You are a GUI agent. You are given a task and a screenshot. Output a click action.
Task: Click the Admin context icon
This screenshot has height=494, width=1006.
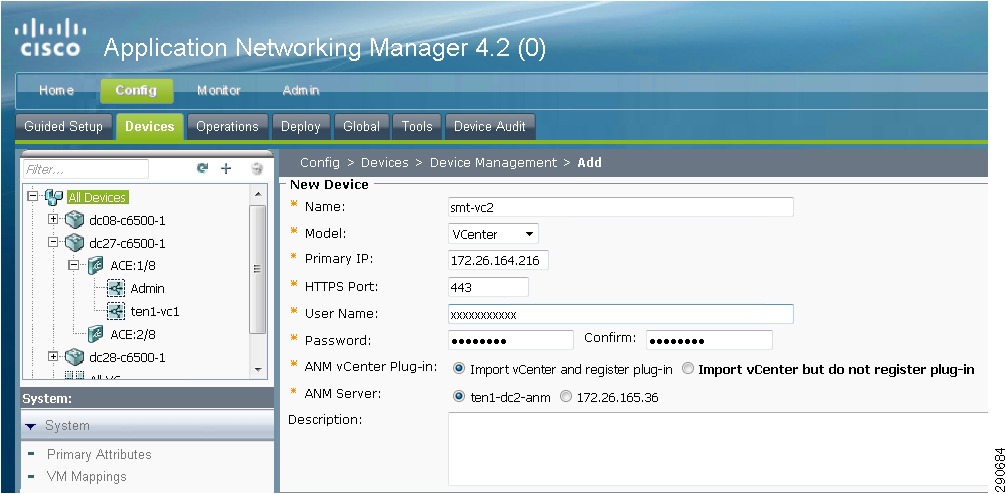coord(115,289)
